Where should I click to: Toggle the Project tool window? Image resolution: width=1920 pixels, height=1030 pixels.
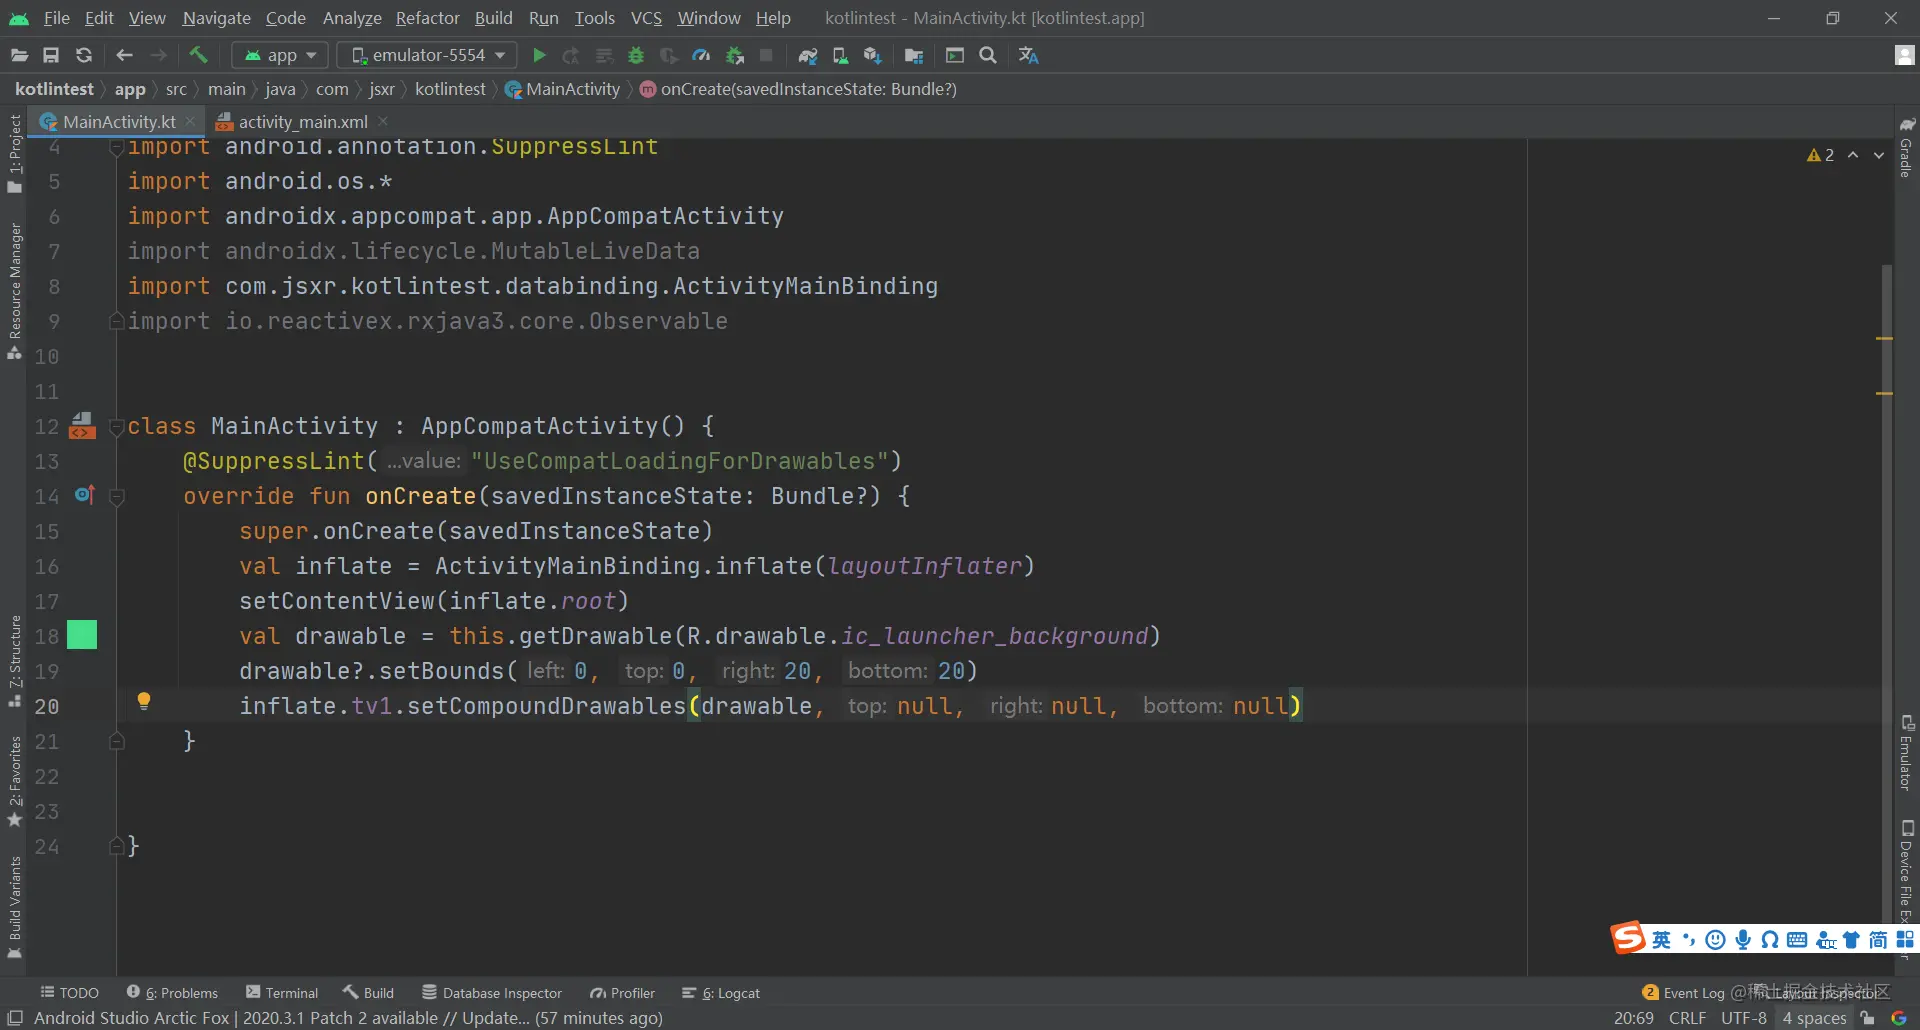click(x=15, y=153)
